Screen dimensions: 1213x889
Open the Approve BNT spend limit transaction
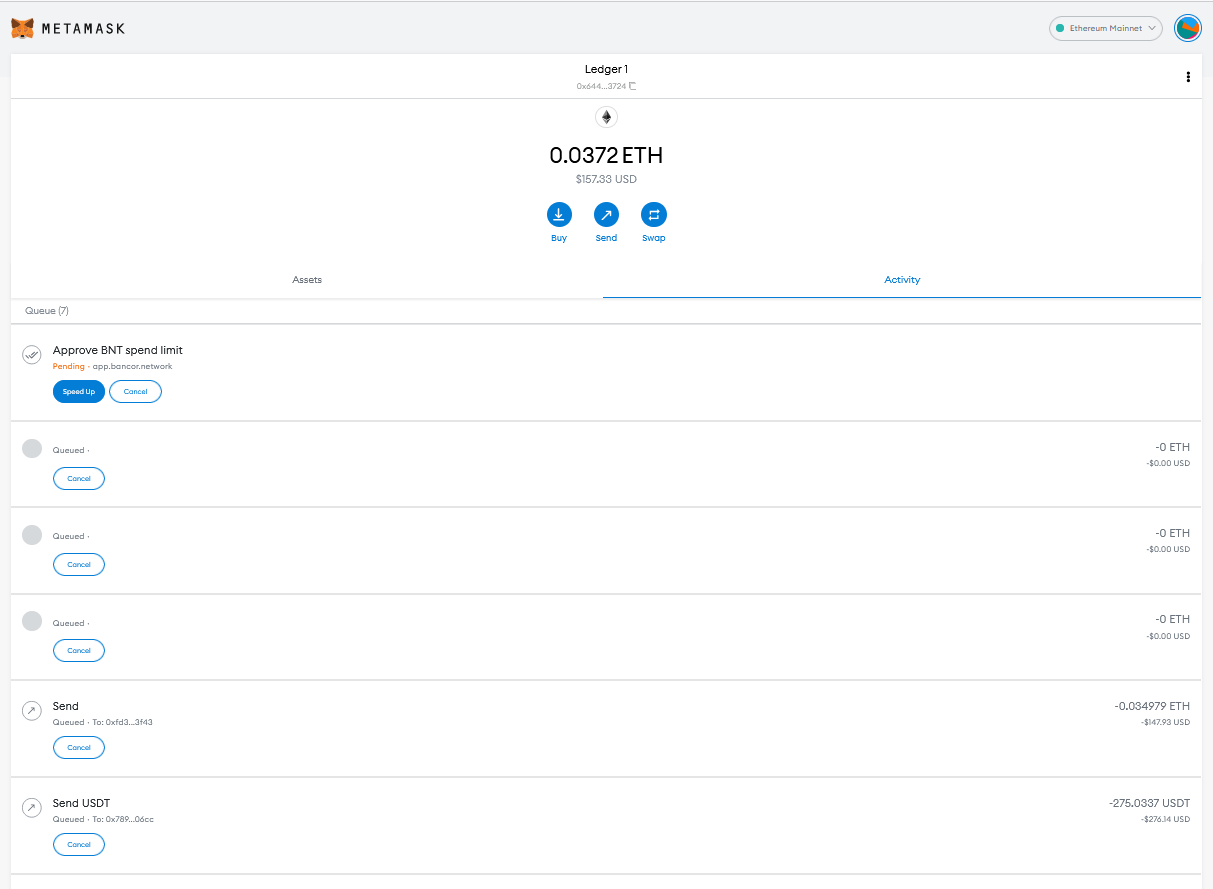(x=606, y=373)
